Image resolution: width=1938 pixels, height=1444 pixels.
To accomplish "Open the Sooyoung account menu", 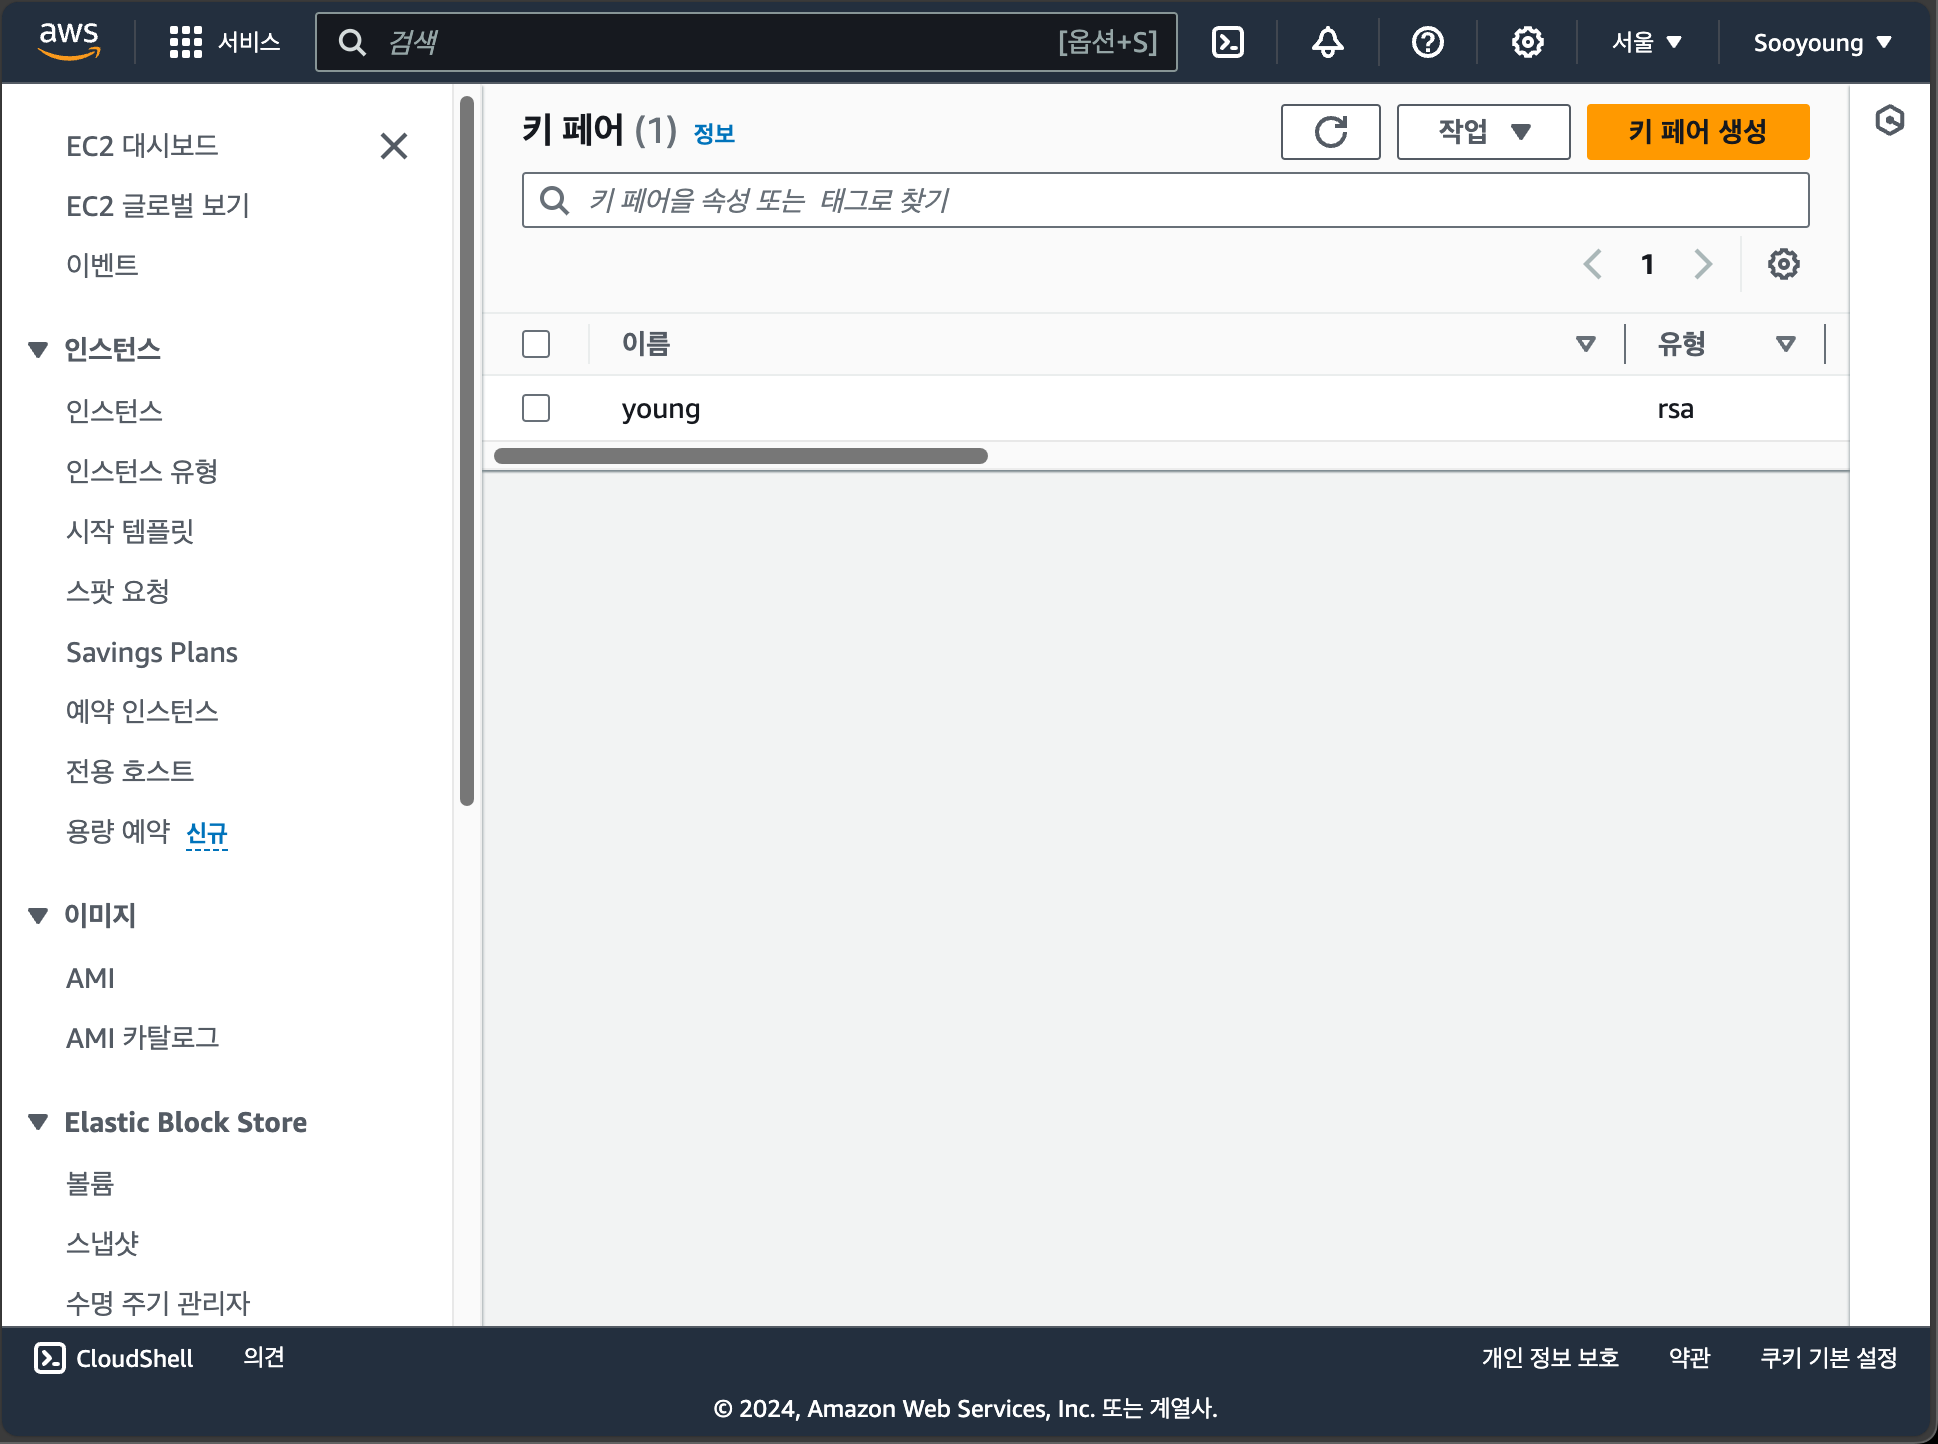I will pos(1820,42).
